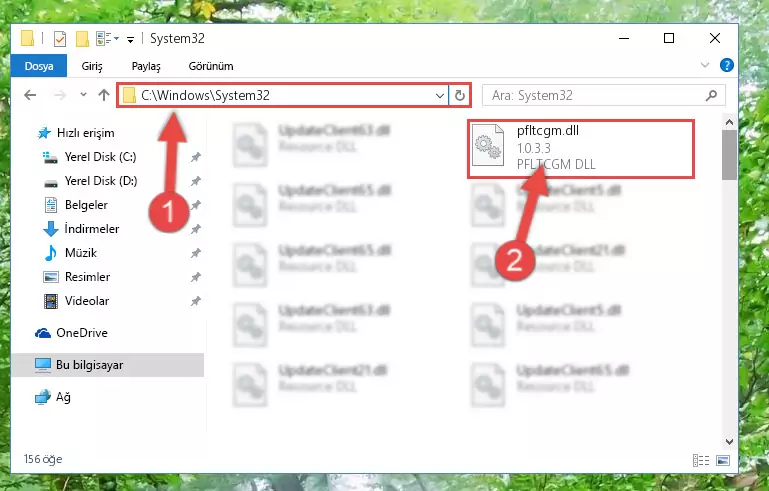Go forward with the right arrow

tap(59, 95)
